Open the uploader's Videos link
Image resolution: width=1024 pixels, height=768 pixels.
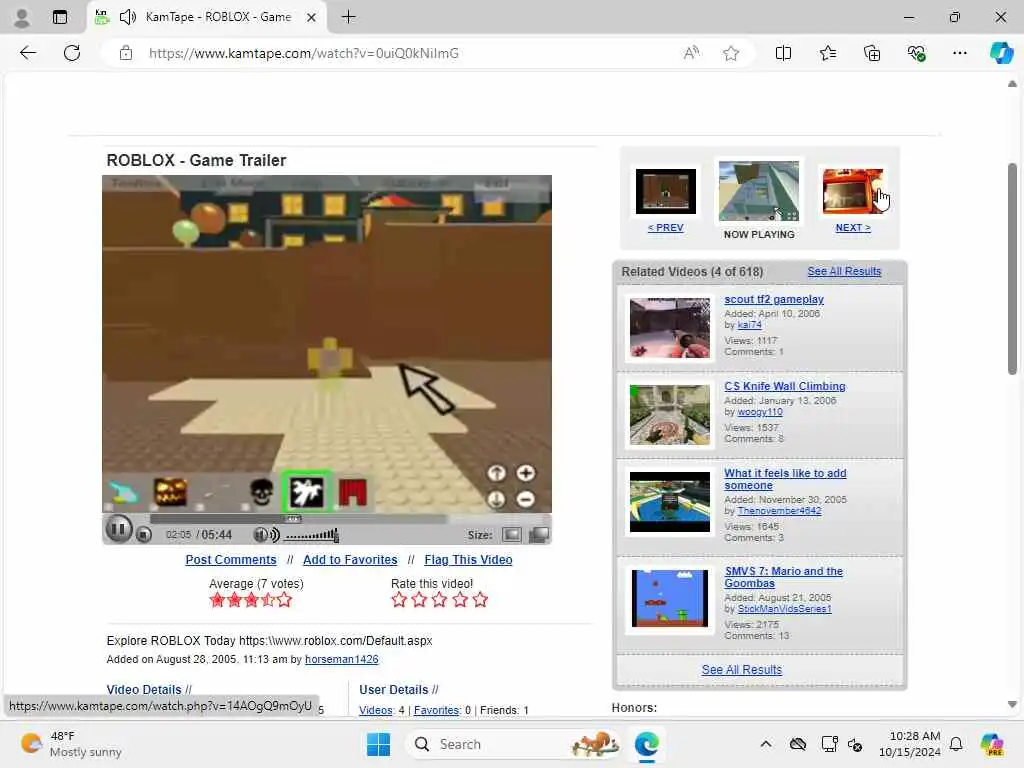[x=376, y=710]
